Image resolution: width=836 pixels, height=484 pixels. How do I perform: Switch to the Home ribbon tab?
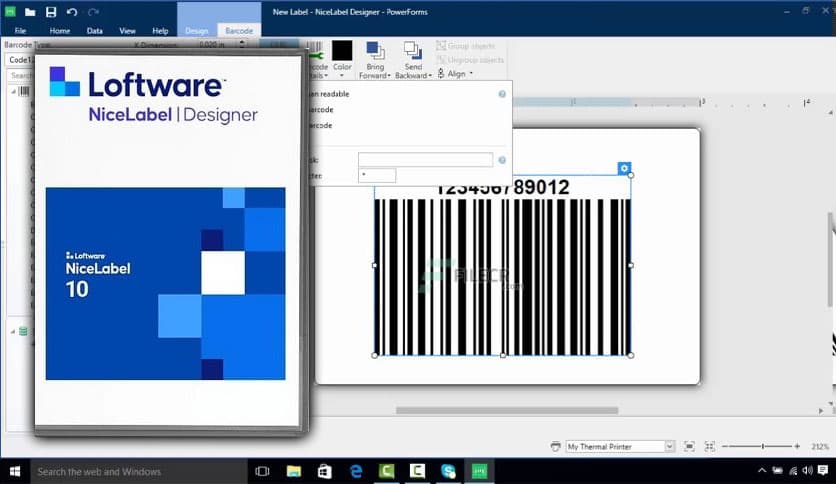pyautogui.click(x=60, y=31)
